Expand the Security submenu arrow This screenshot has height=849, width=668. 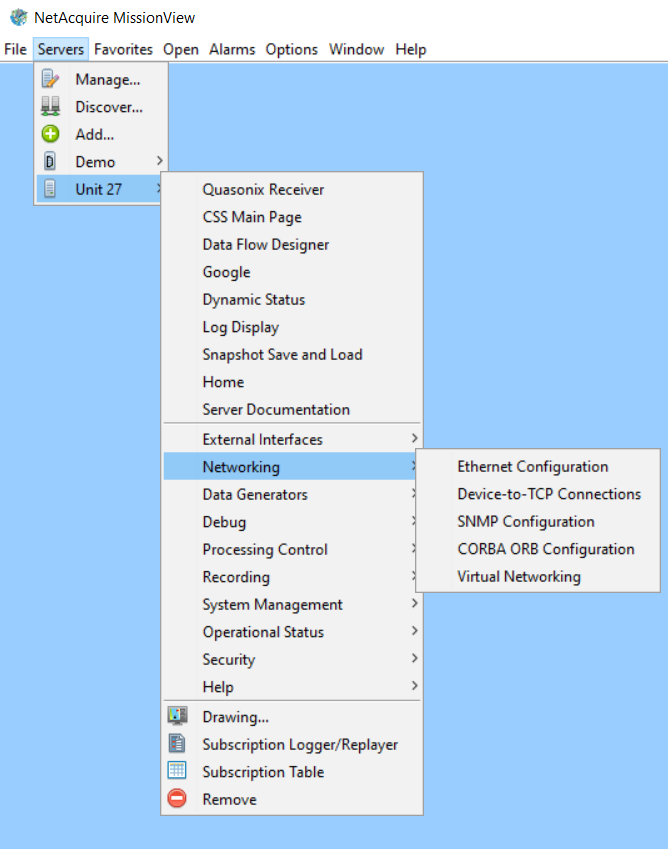coord(414,658)
